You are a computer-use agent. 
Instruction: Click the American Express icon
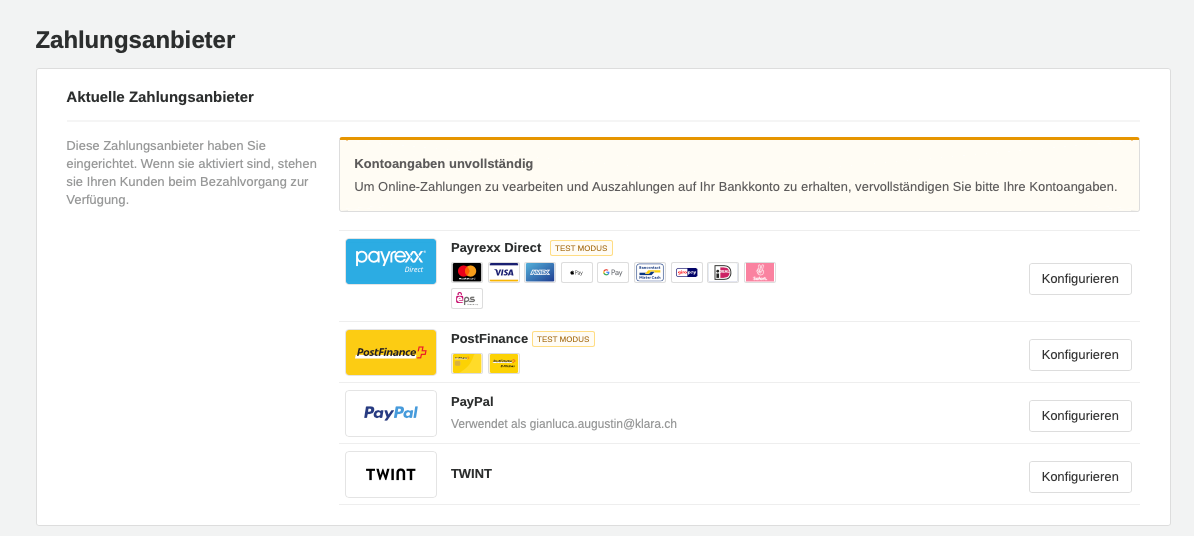(540, 273)
